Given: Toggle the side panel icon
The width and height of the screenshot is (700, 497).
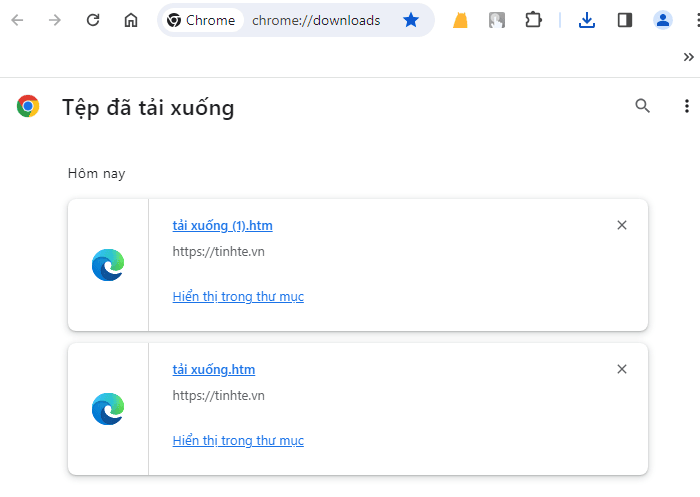Looking at the screenshot, I should (x=625, y=20).
